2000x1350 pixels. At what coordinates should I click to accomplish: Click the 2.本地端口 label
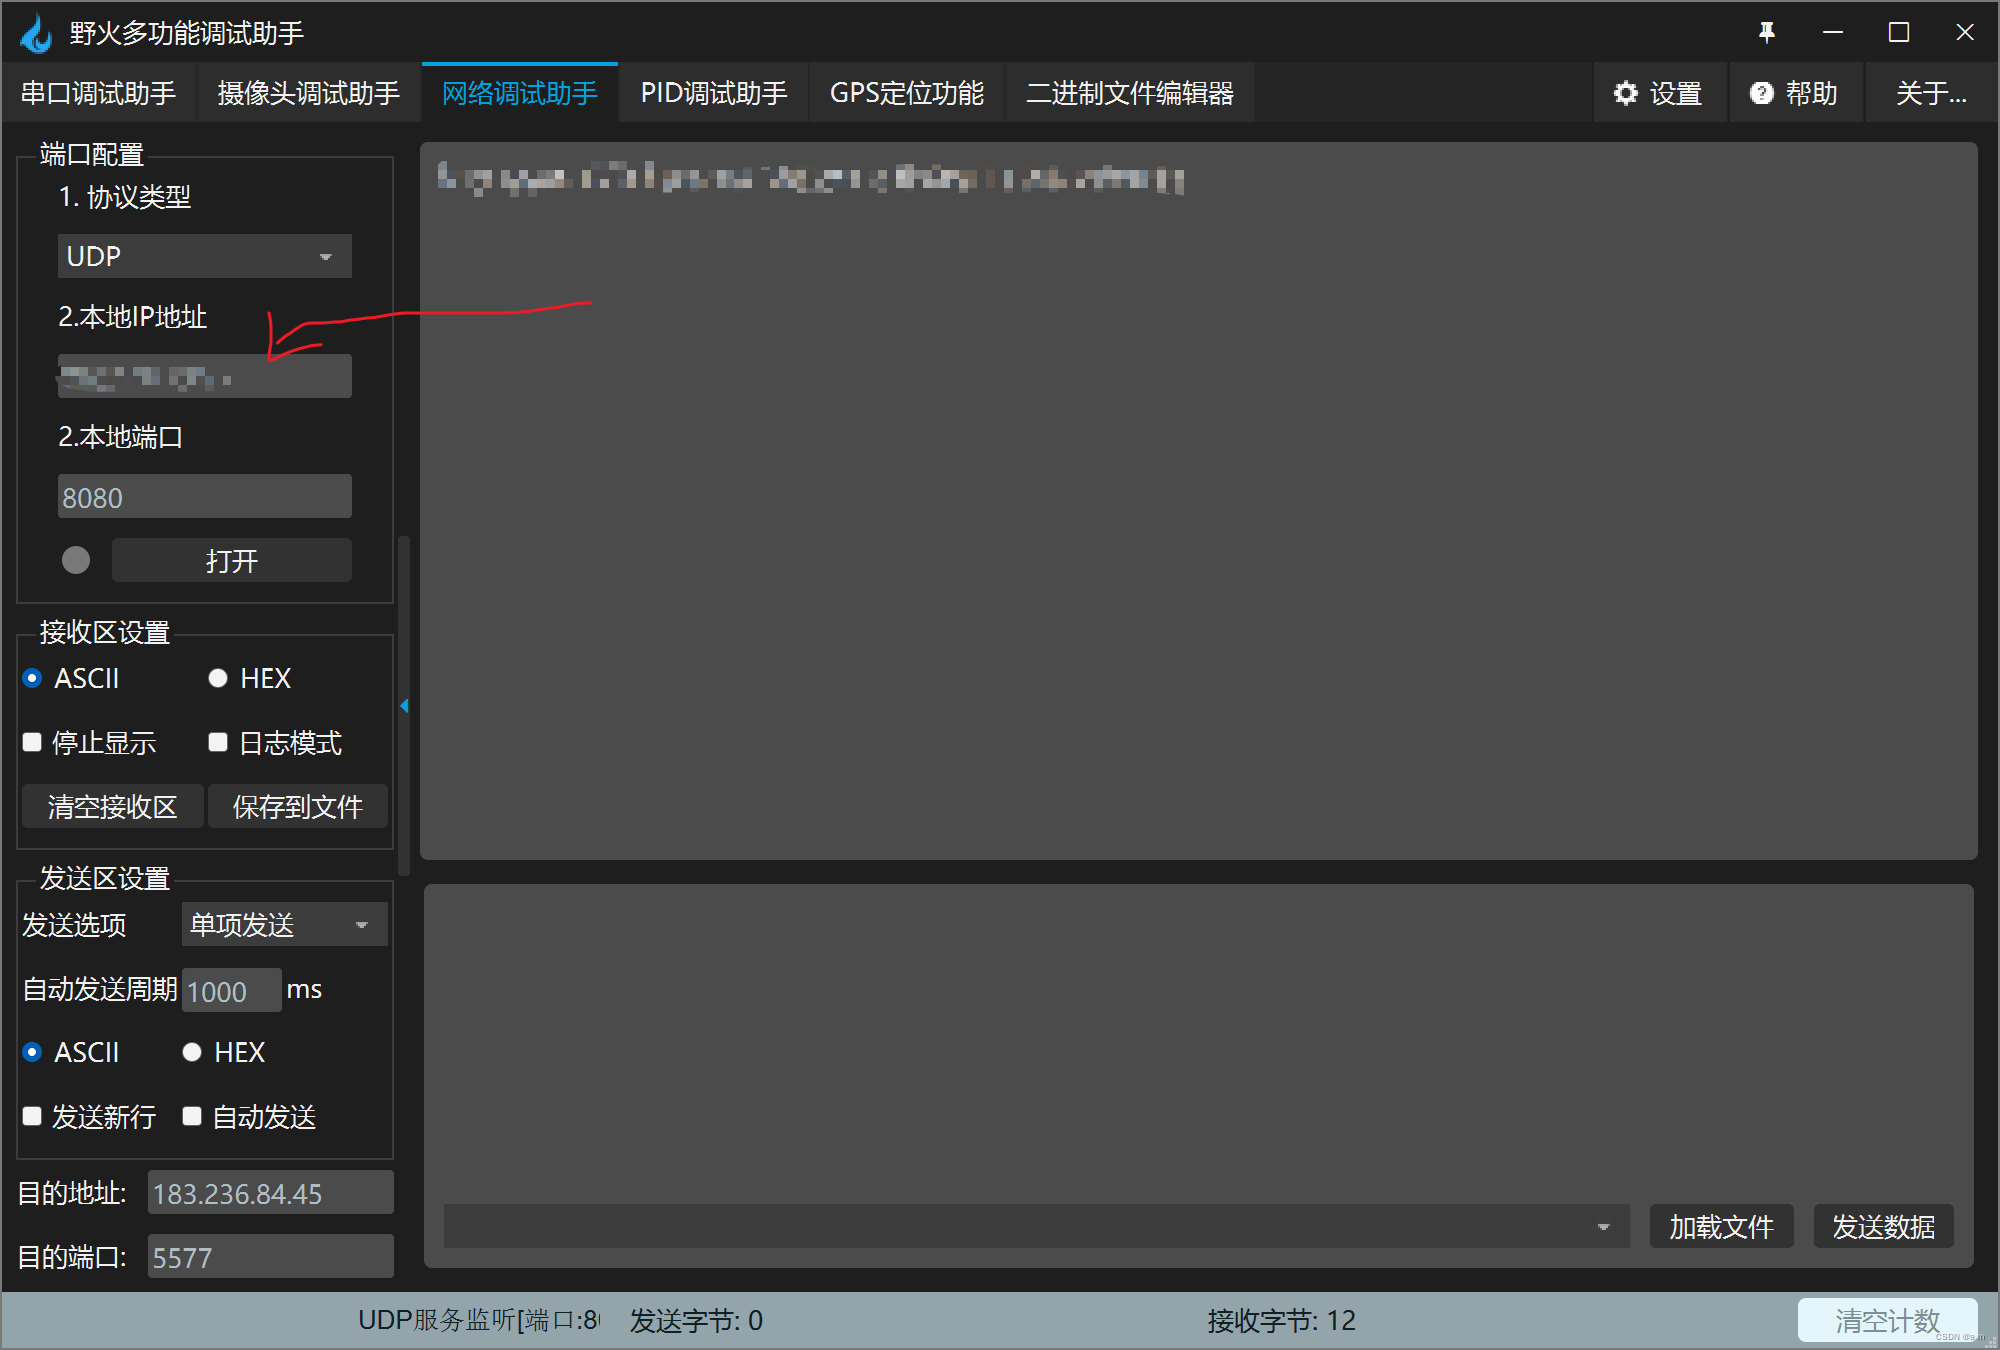coord(120,437)
